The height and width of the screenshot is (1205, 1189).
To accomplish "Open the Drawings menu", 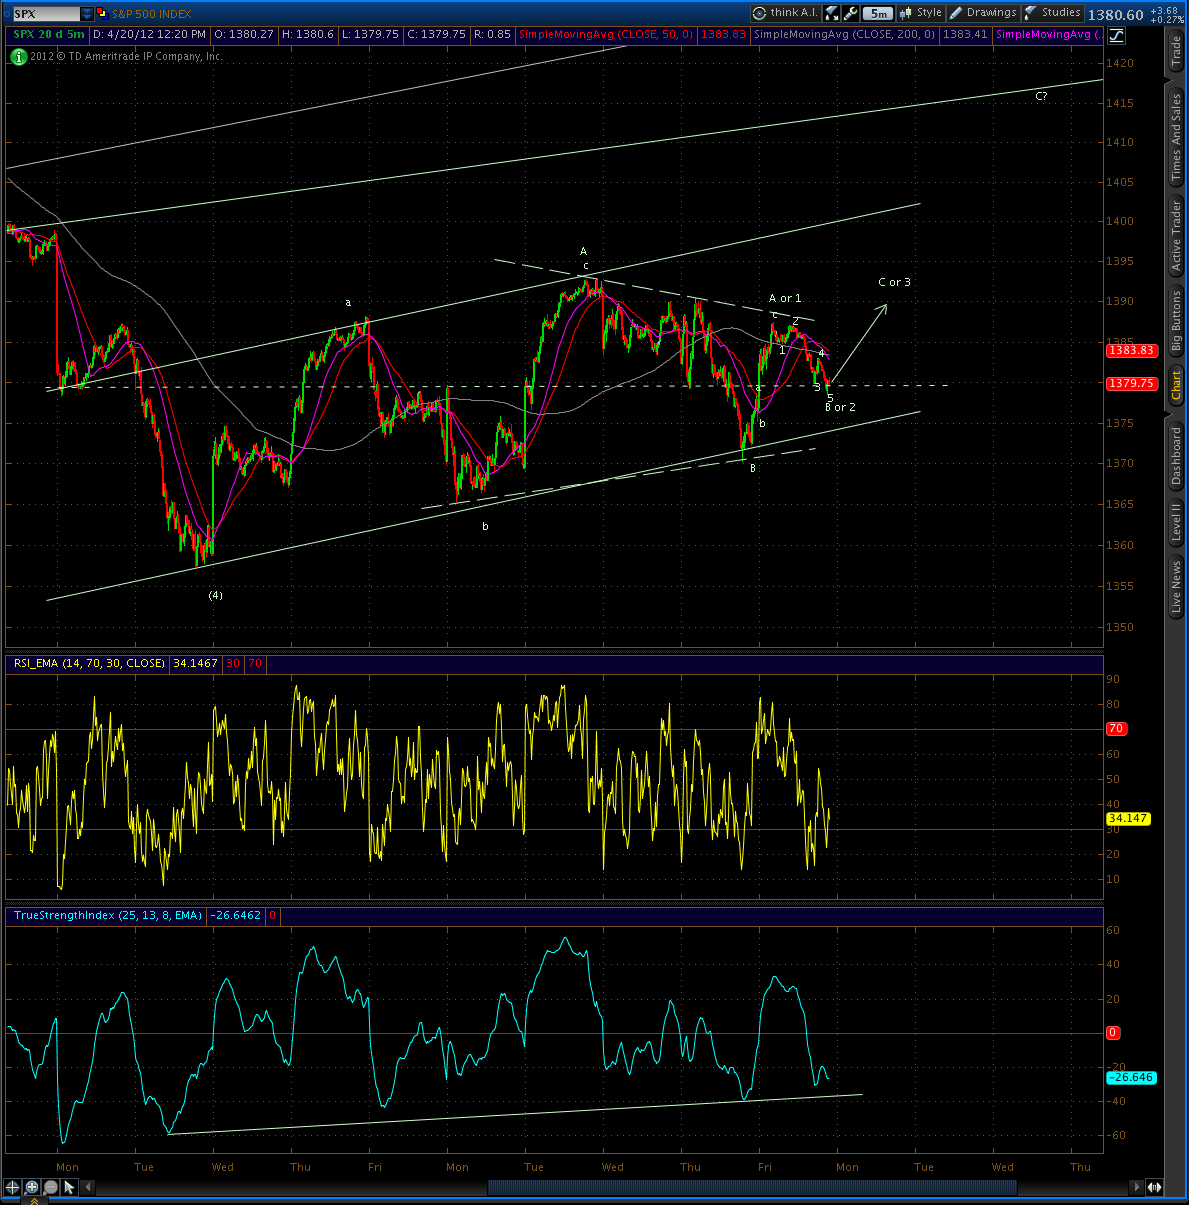I will 983,13.
